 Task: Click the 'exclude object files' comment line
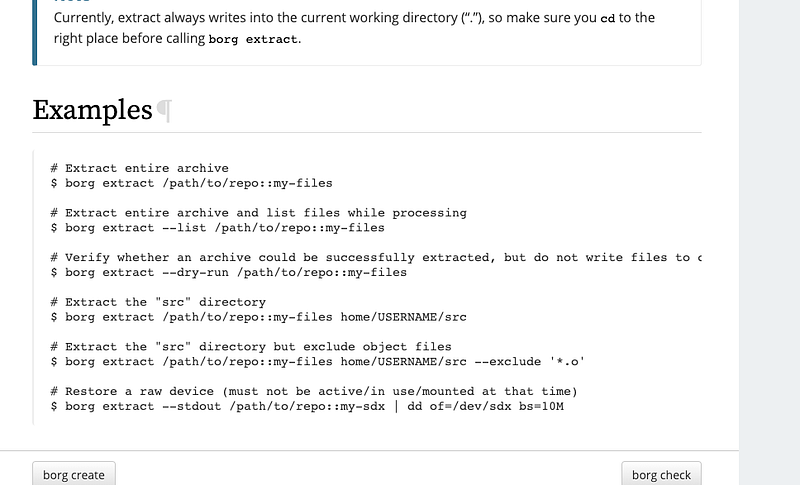[x=251, y=347]
